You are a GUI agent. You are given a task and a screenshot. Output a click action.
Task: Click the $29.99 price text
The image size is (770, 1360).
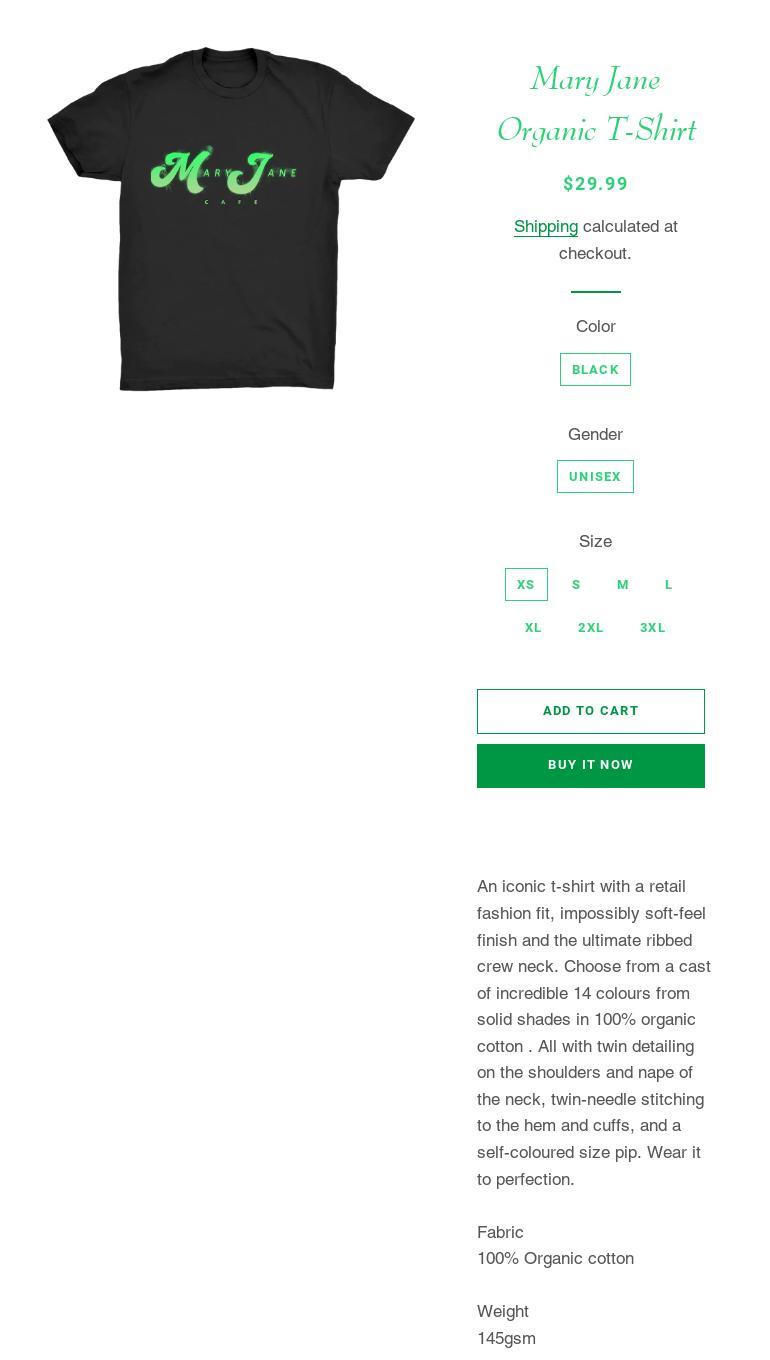tap(596, 184)
